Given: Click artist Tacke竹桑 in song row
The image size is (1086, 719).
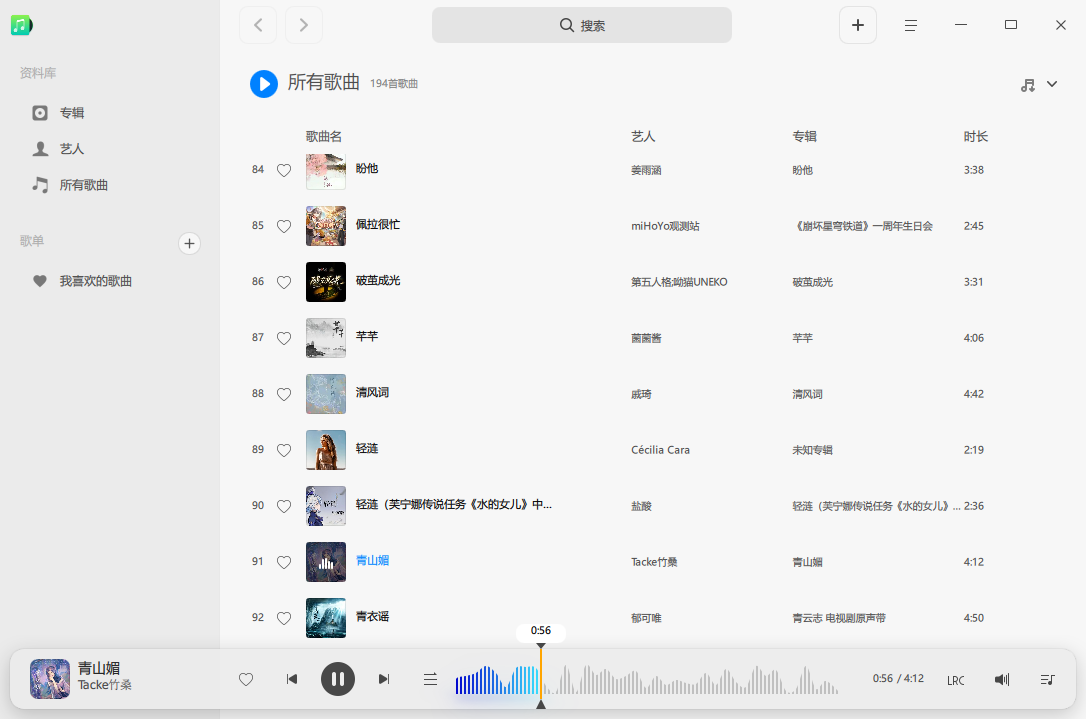Looking at the screenshot, I should [x=654, y=562].
